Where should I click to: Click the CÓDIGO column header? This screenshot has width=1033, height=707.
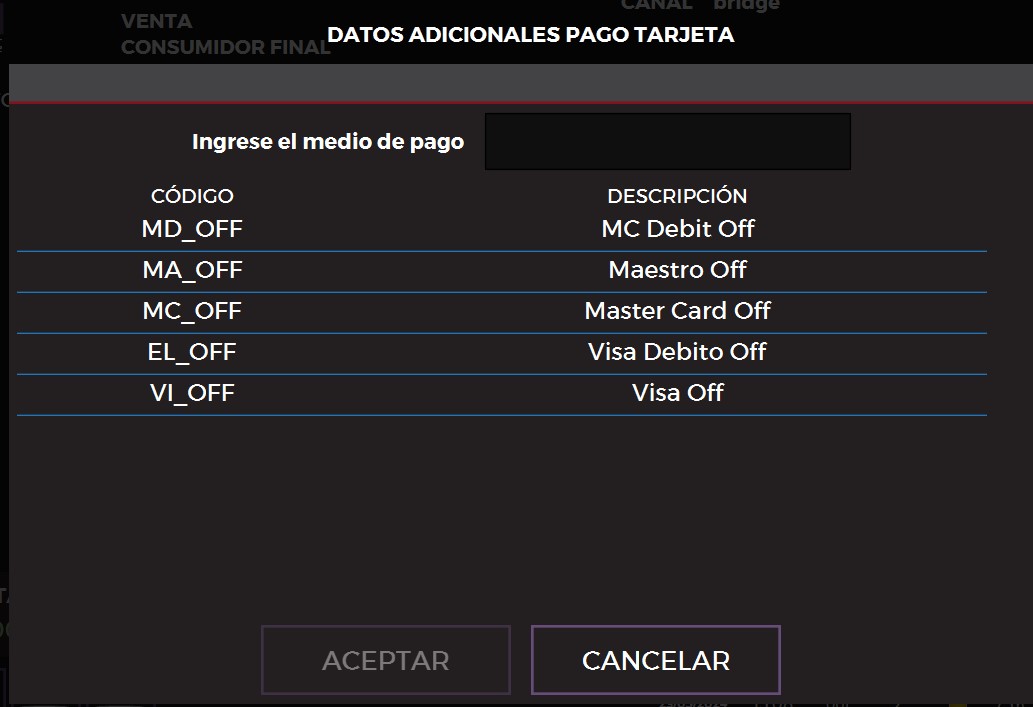[192, 196]
